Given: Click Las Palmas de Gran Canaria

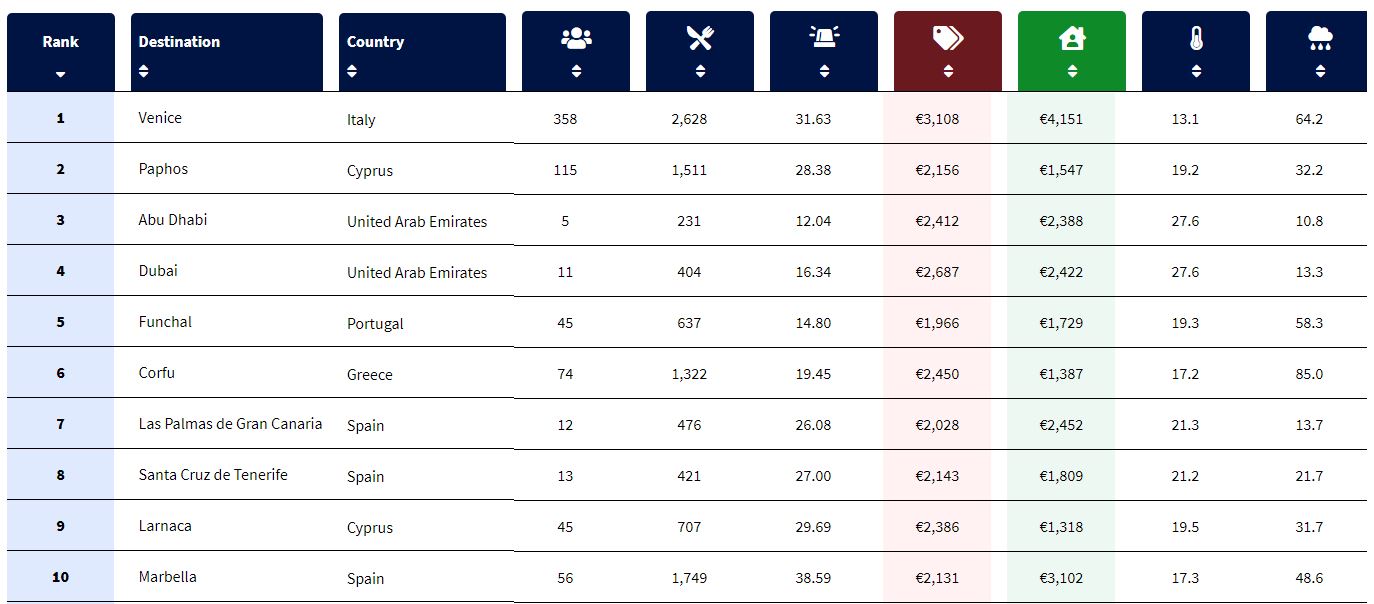Looking at the screenshot, I should point(230,424).
